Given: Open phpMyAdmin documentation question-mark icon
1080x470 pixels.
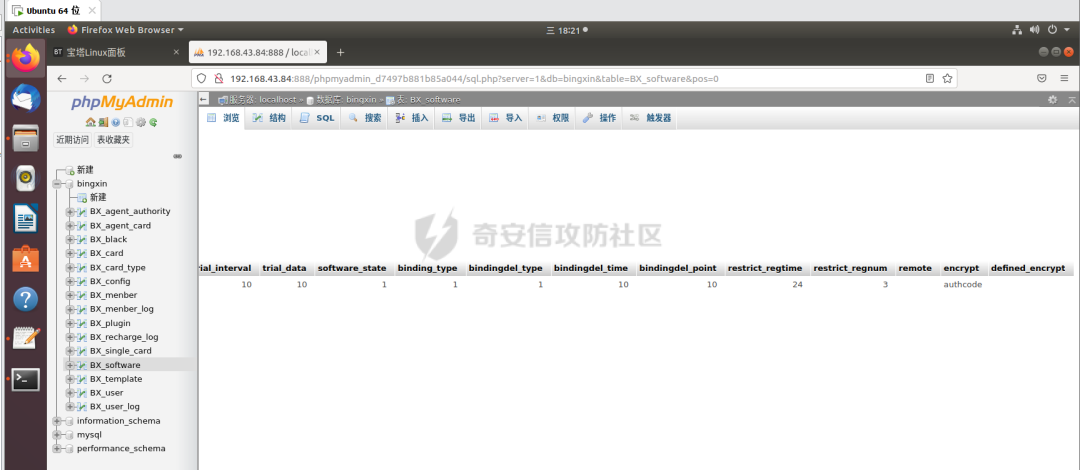Looking at the screenshot, I should click(x=116, y=122).
